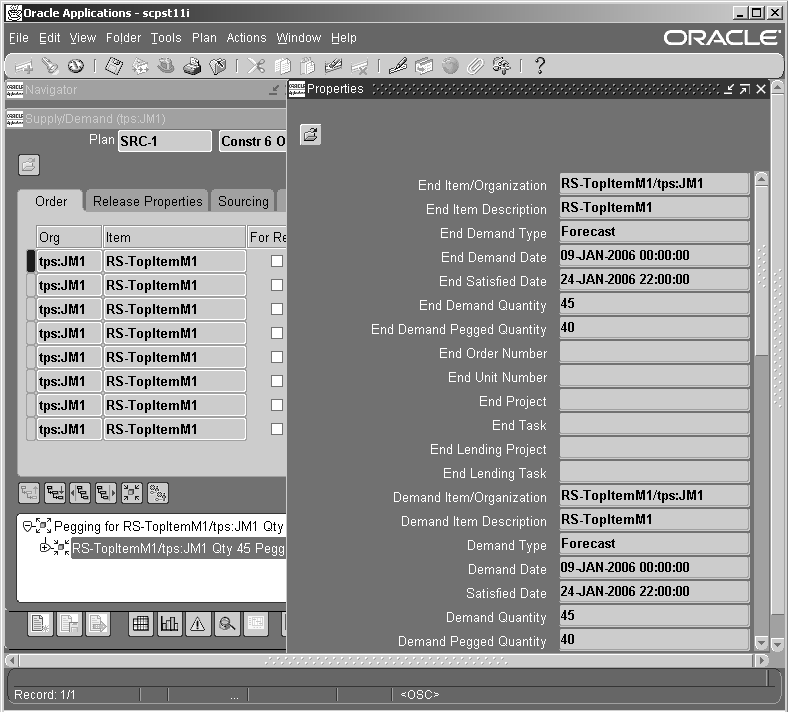Check the For Release box in sixth row
Viewport: 788px width, 712px height.
coord(277,381)
